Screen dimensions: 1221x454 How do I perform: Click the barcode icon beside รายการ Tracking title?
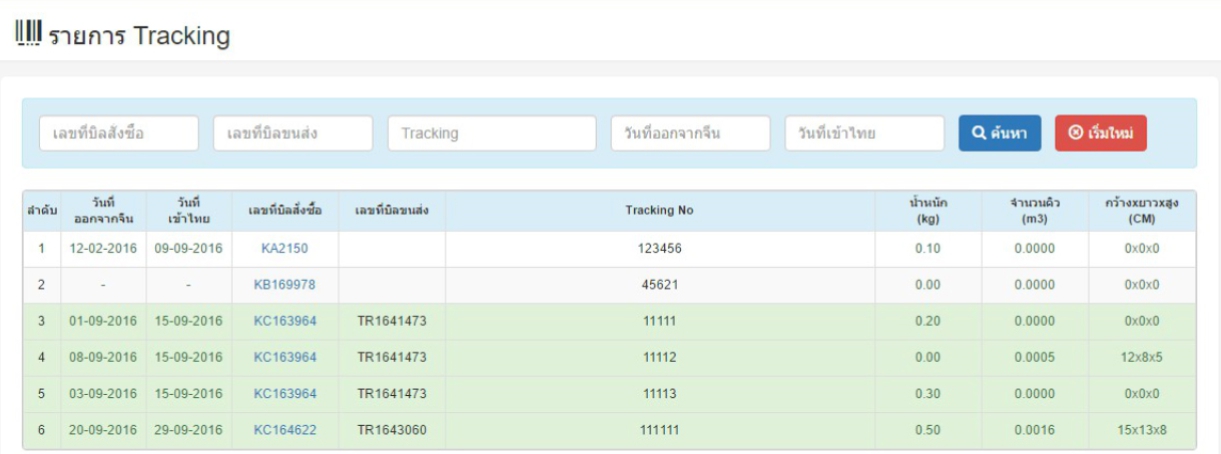tap(28, 35)
